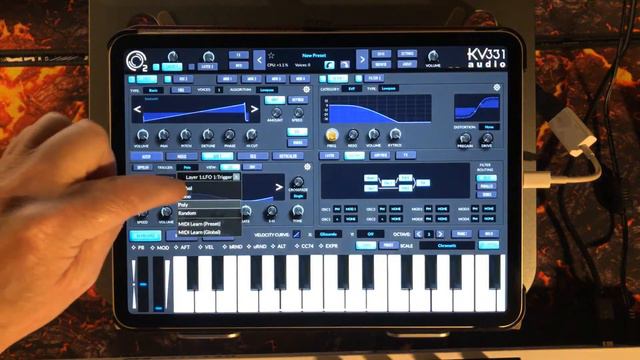Image resolution: width=640 pixels, height=360 pixels.
Task: Switch to the Mod 1 oscillator tab
Action: [x=227, y=79]
